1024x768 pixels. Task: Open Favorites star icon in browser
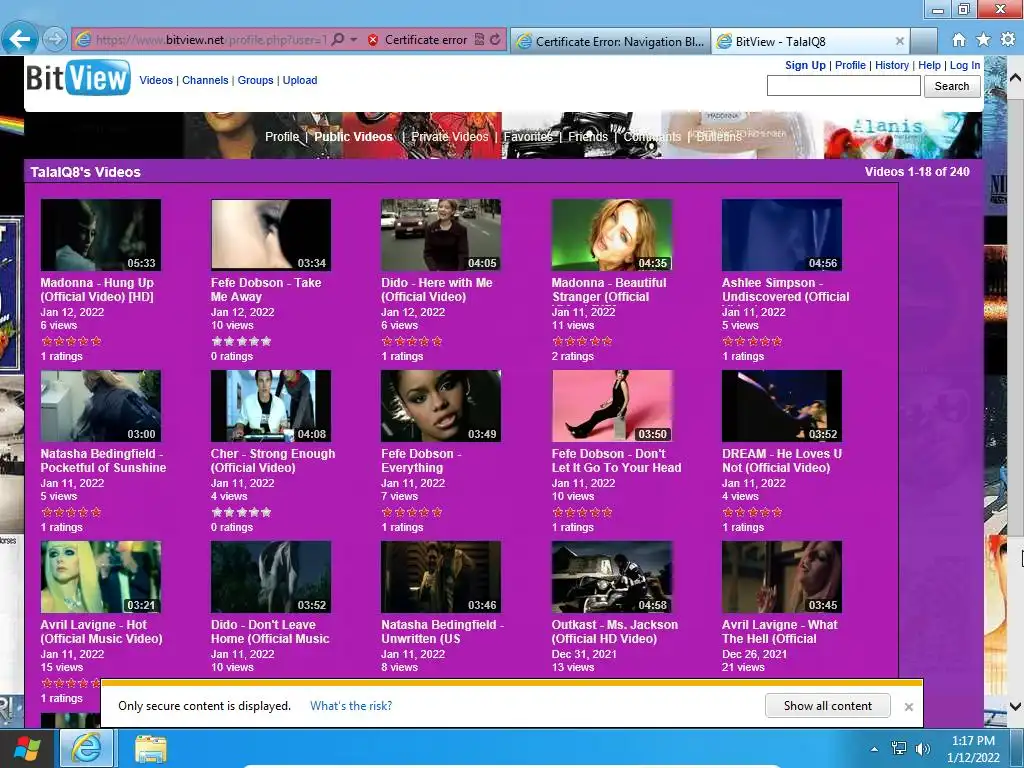[x=983, y=40]
